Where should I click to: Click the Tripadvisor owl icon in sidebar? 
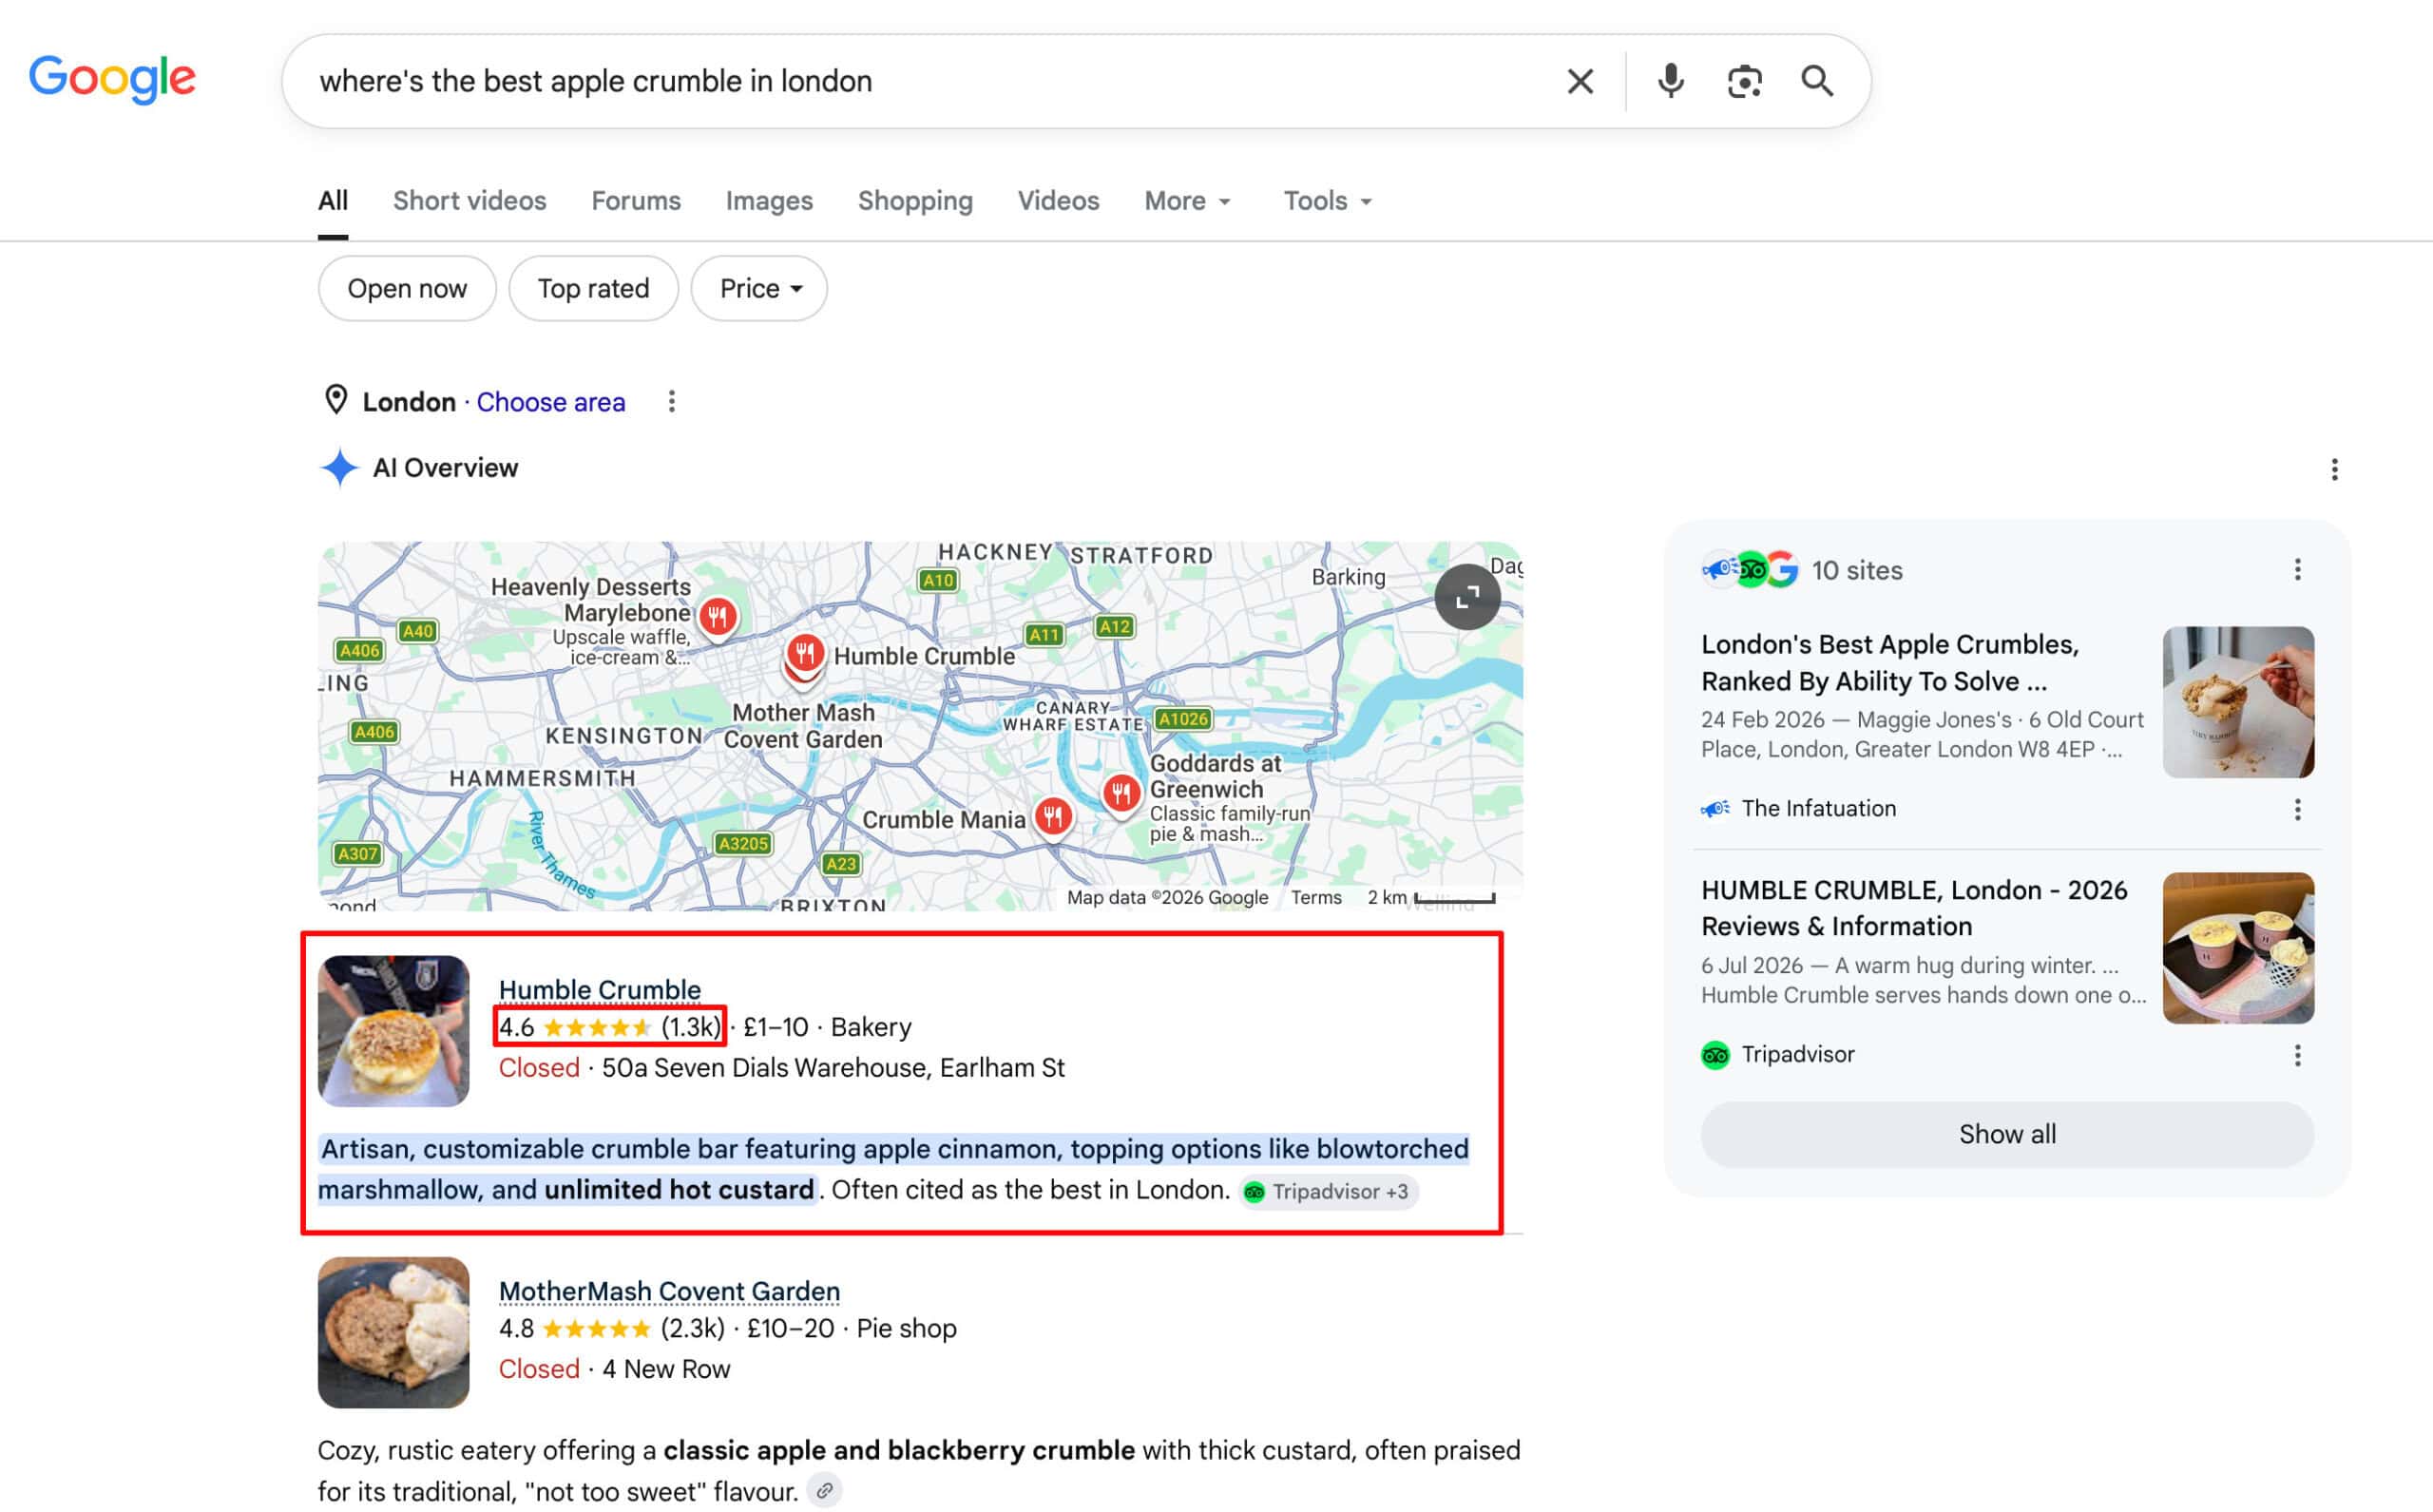click(x=1715, y=1055)
